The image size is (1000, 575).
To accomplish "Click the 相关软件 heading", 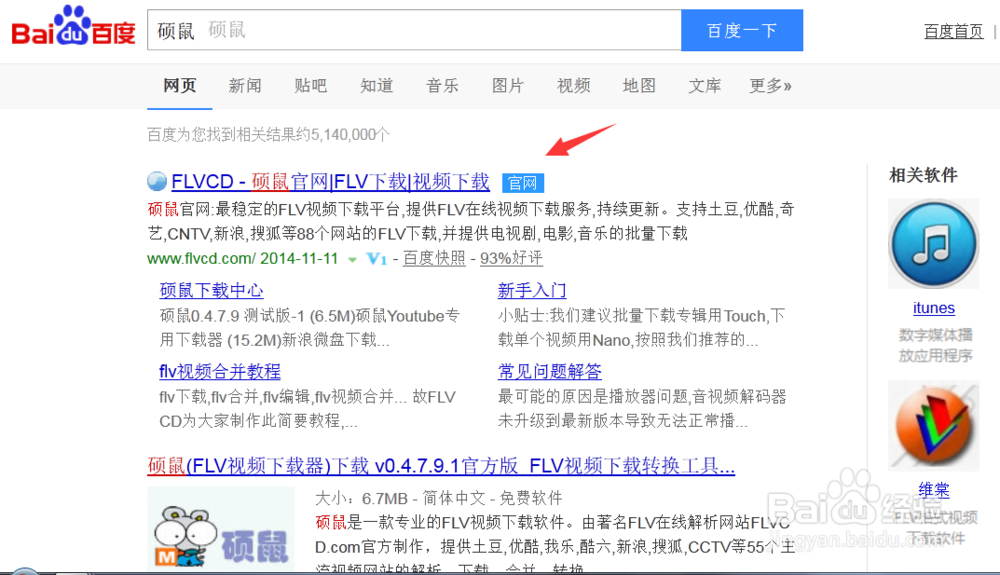I will pos(923,175).
